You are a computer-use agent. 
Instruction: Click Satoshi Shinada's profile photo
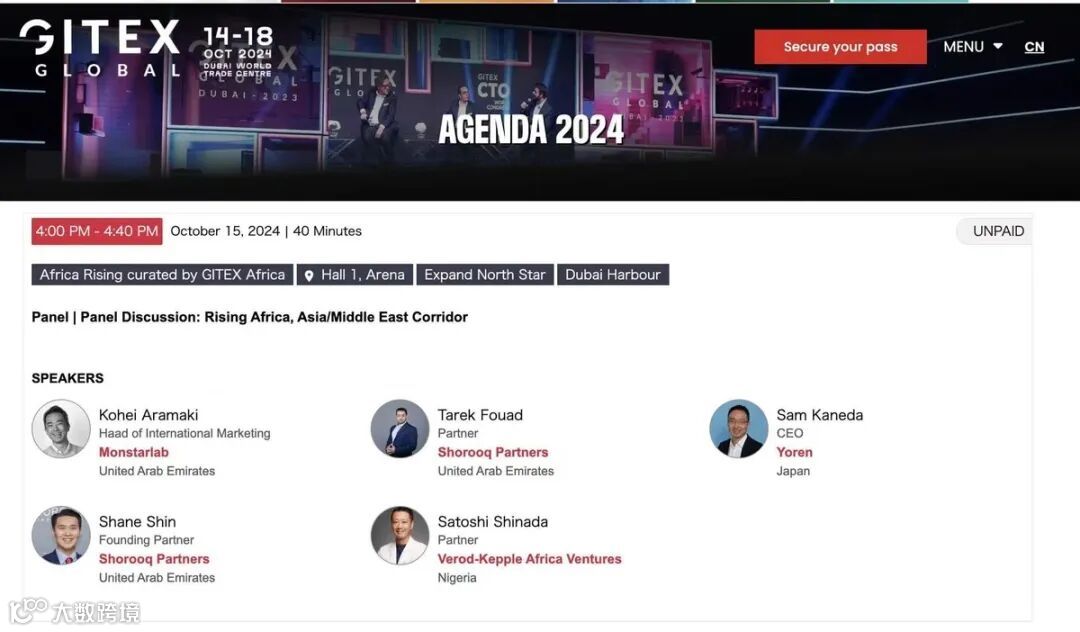pyautogui.click(x=399, y=536)
